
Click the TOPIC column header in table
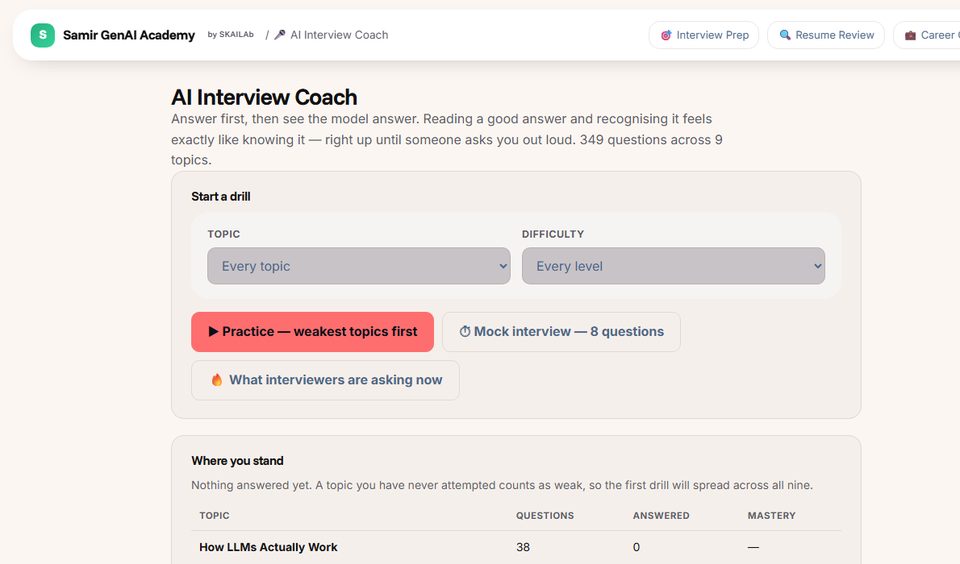pos(214,516)
